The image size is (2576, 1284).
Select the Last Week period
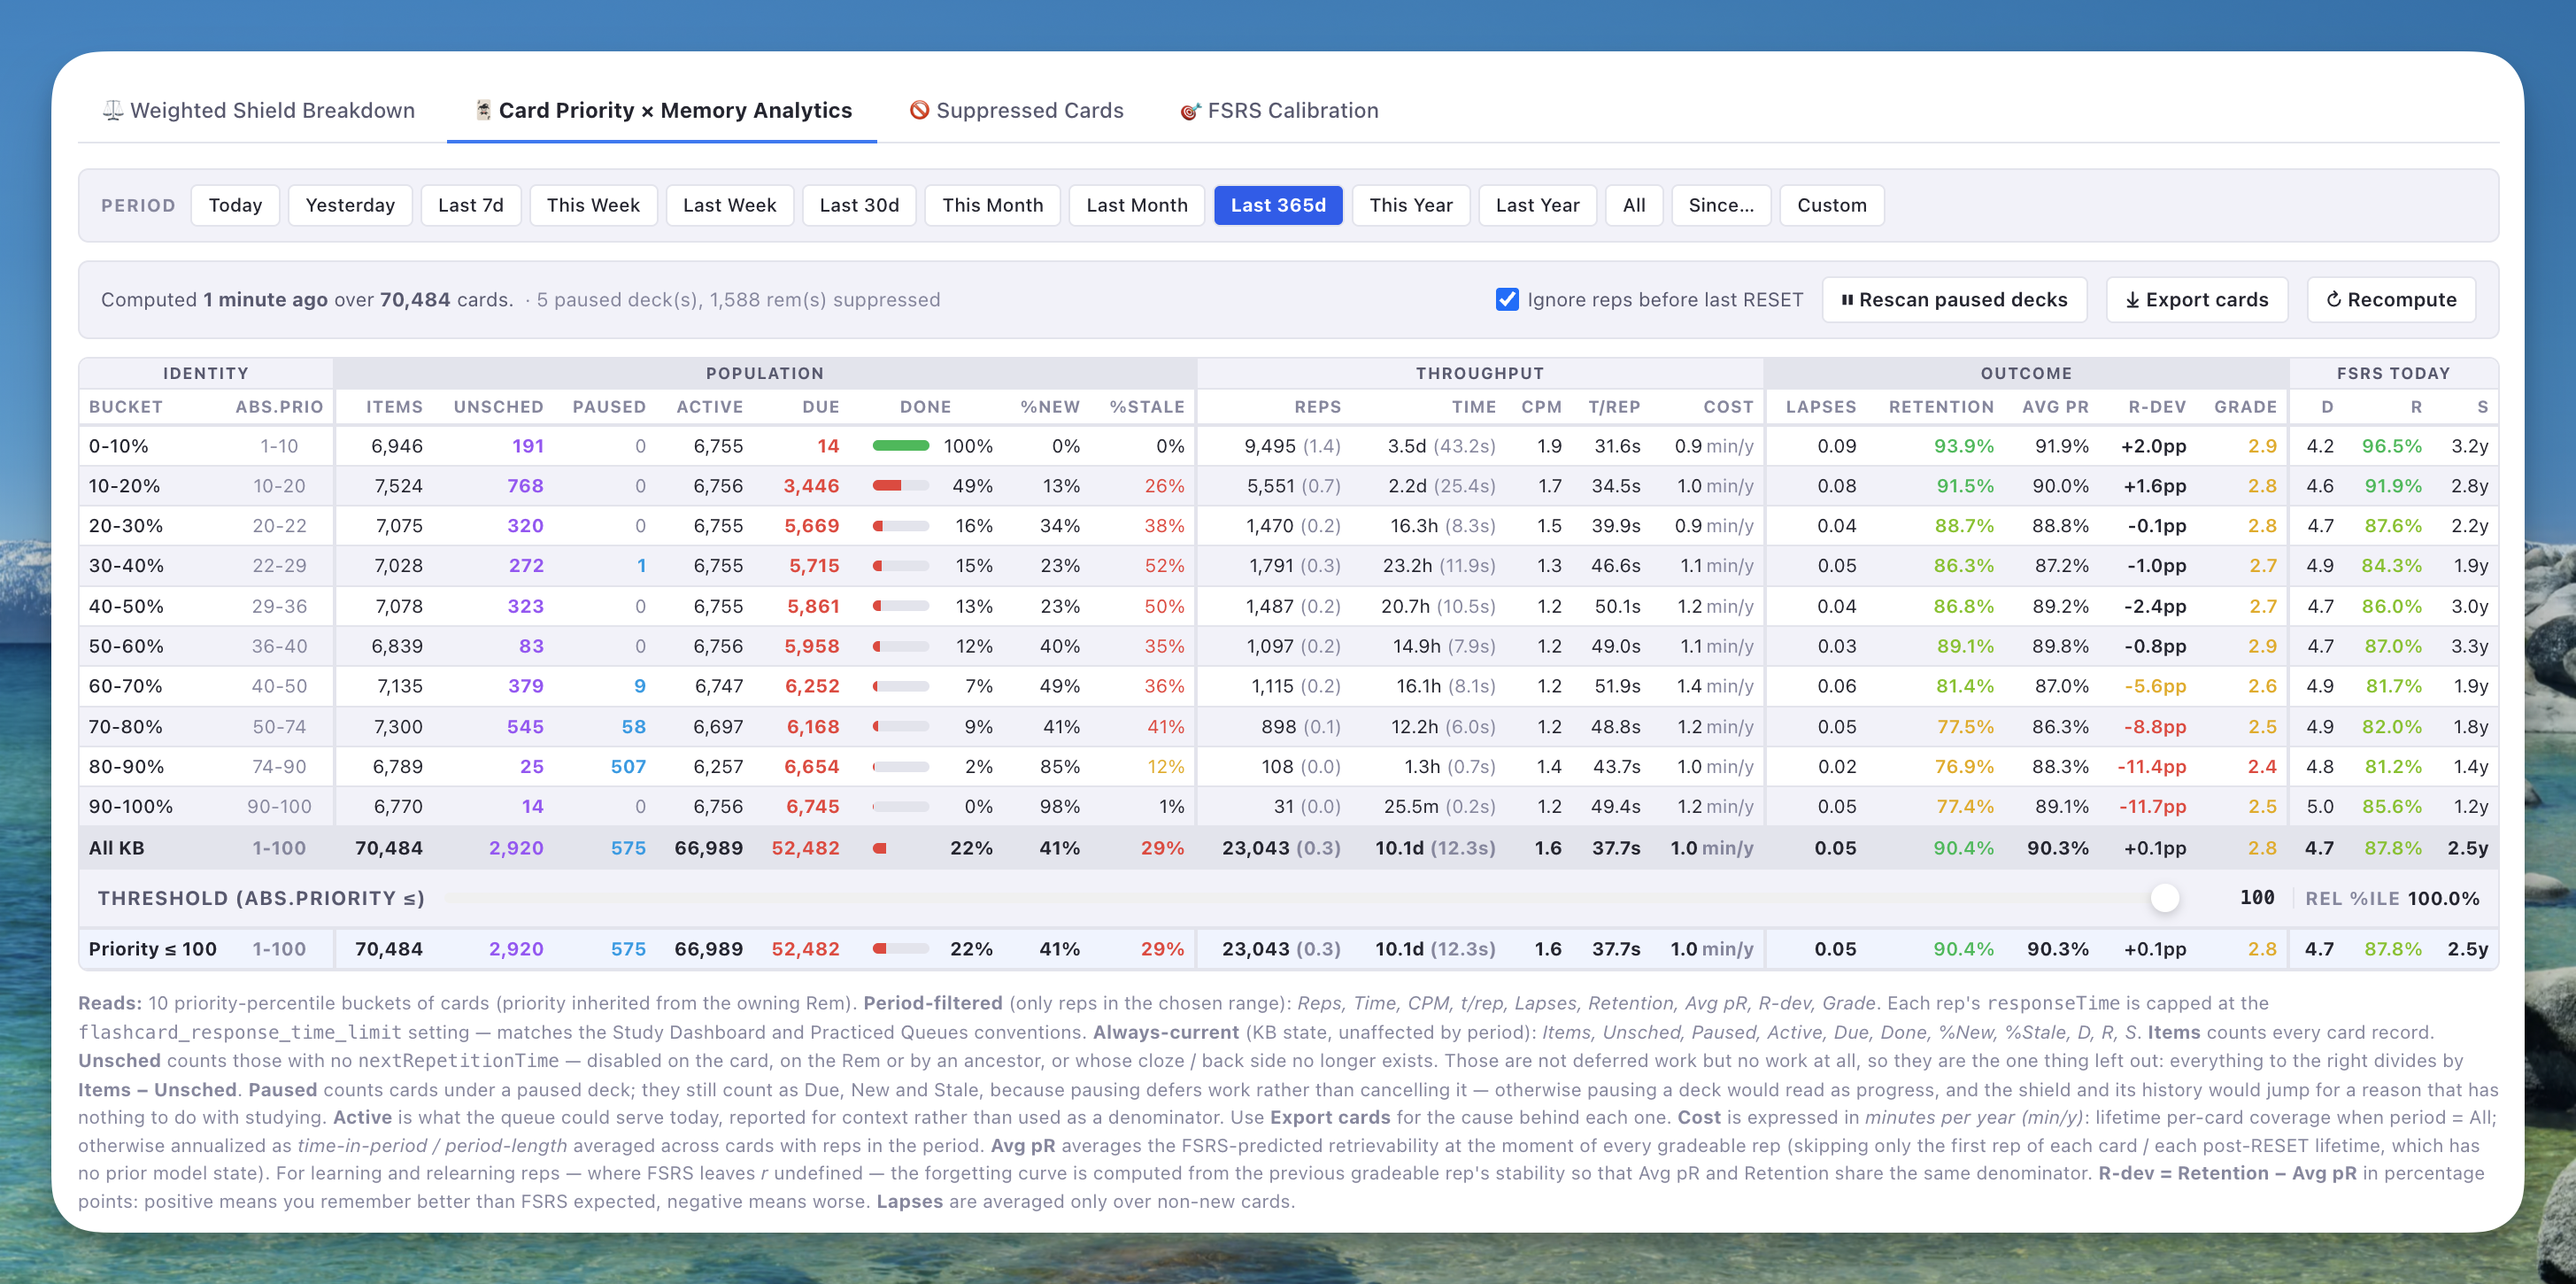pos(729,205)
